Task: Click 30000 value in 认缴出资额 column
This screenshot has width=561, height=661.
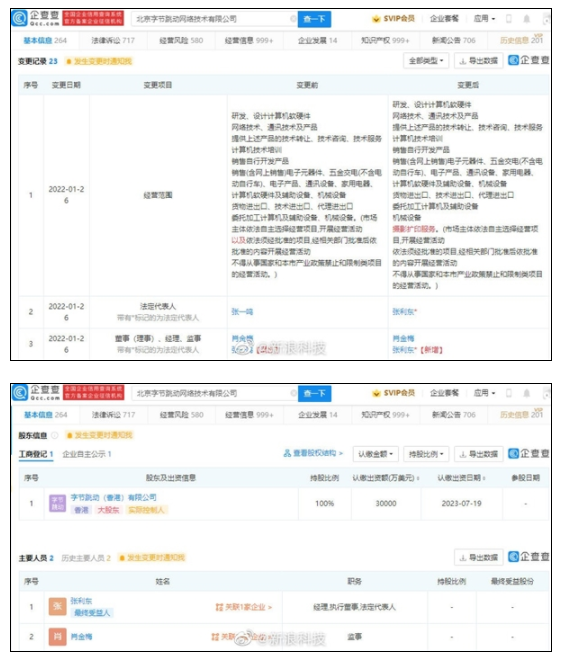Action: click(x=386, y=503)
